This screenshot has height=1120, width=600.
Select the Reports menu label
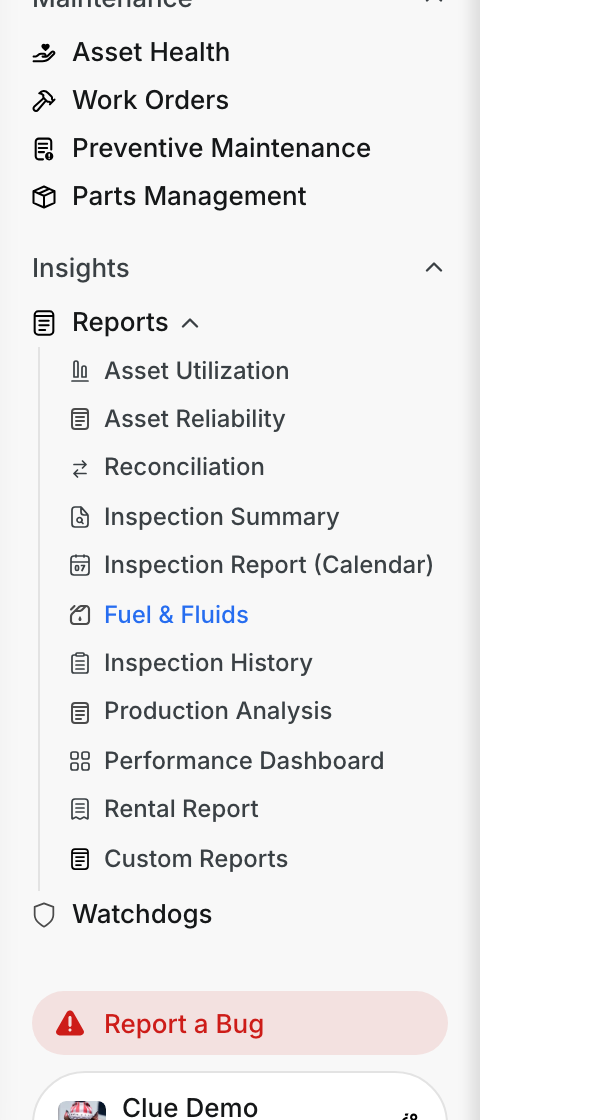(120, 322)
